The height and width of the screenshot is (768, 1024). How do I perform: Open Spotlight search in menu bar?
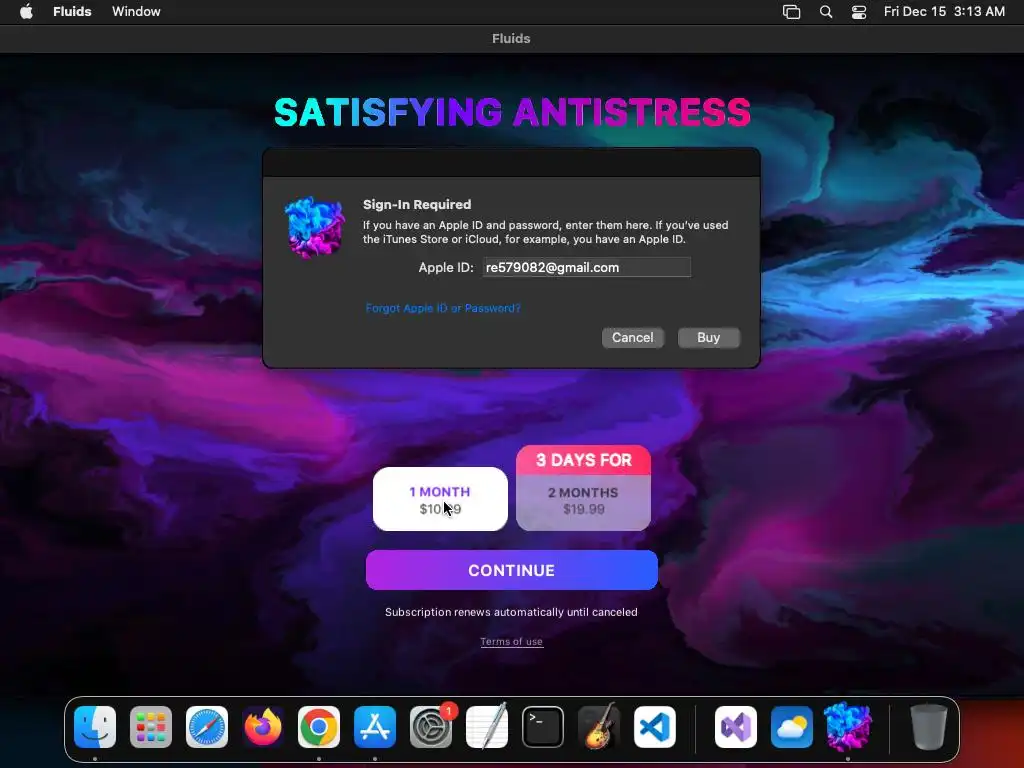point(826,12)
